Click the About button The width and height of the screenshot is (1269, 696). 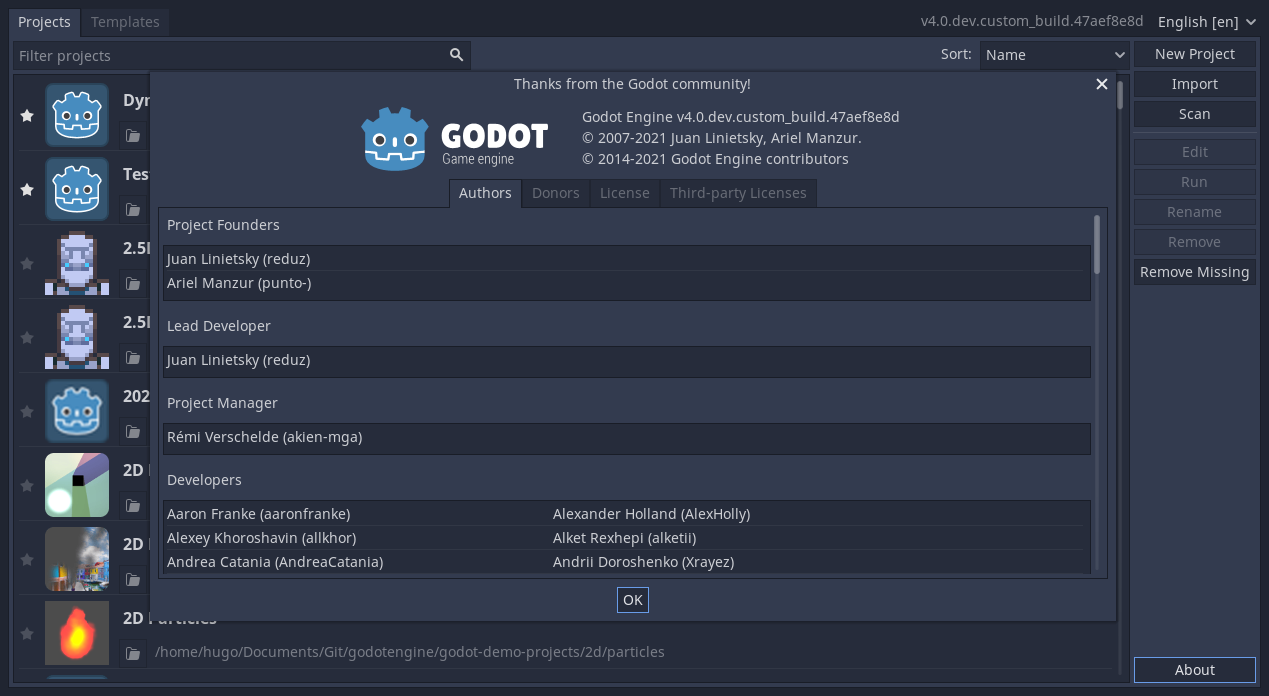coord(1195,670)
